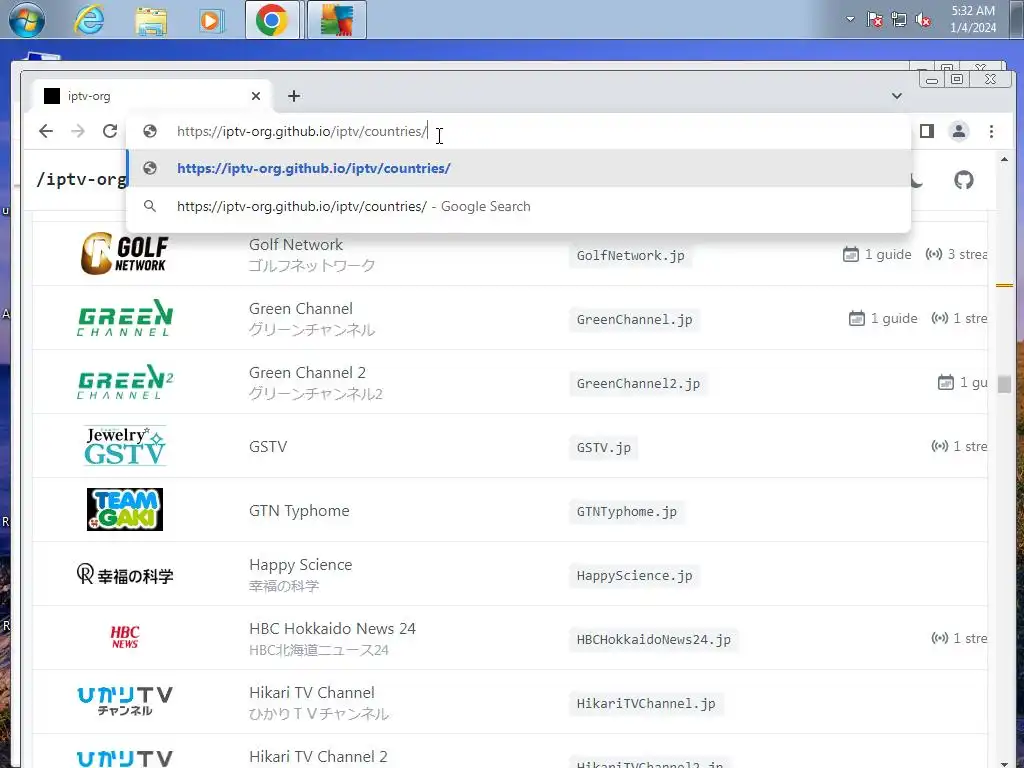This screenshot has height=768, width=1024.
Task: Copy the GreenChannel.jp channel ID
Action: pyautogui.click(x=634, y=319)
